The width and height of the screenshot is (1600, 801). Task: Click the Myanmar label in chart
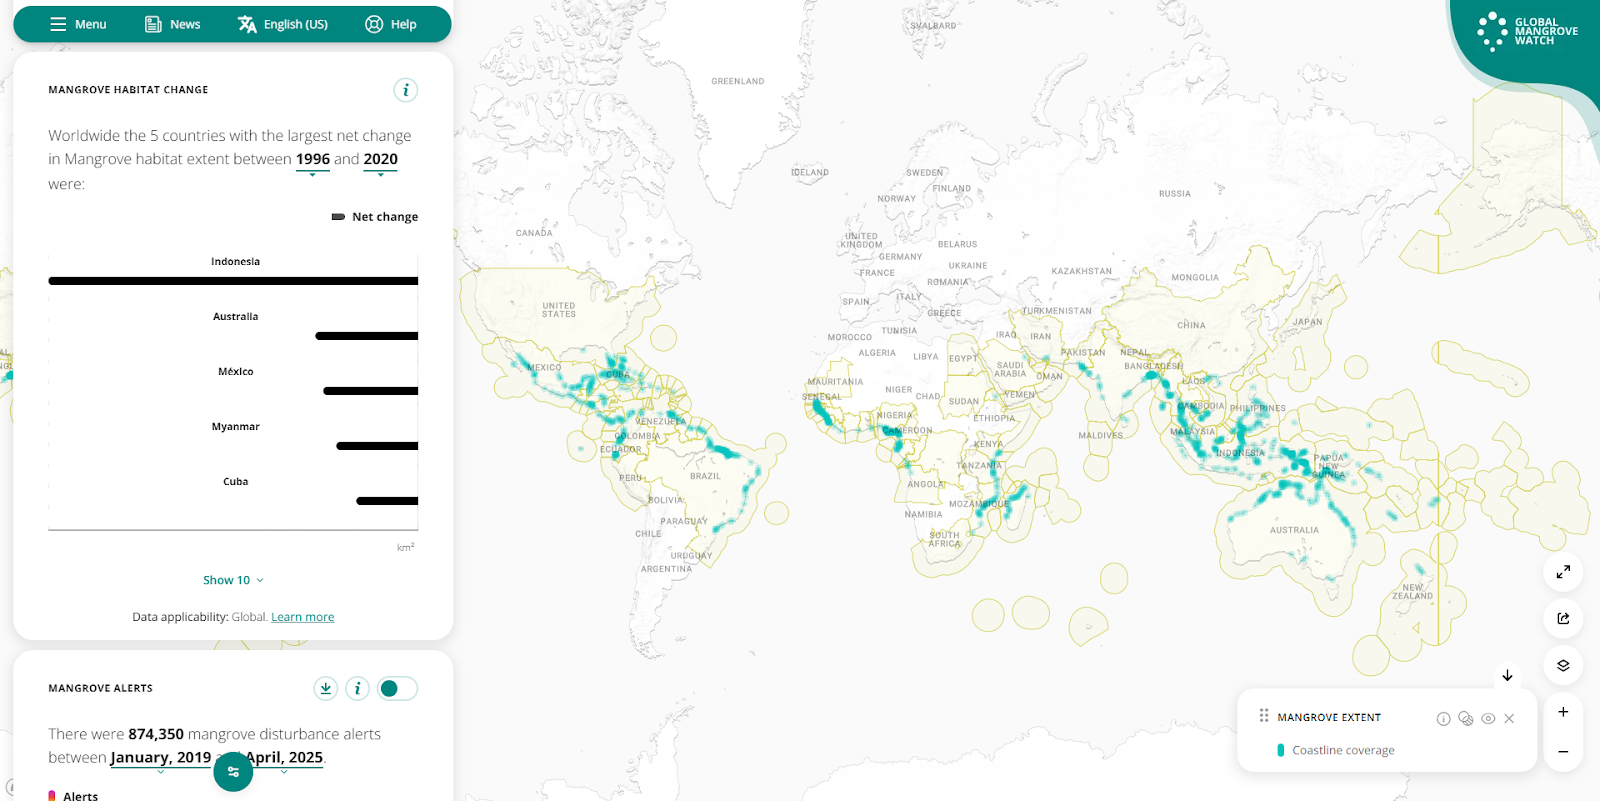pyautogui.click(x=235, y=427)
